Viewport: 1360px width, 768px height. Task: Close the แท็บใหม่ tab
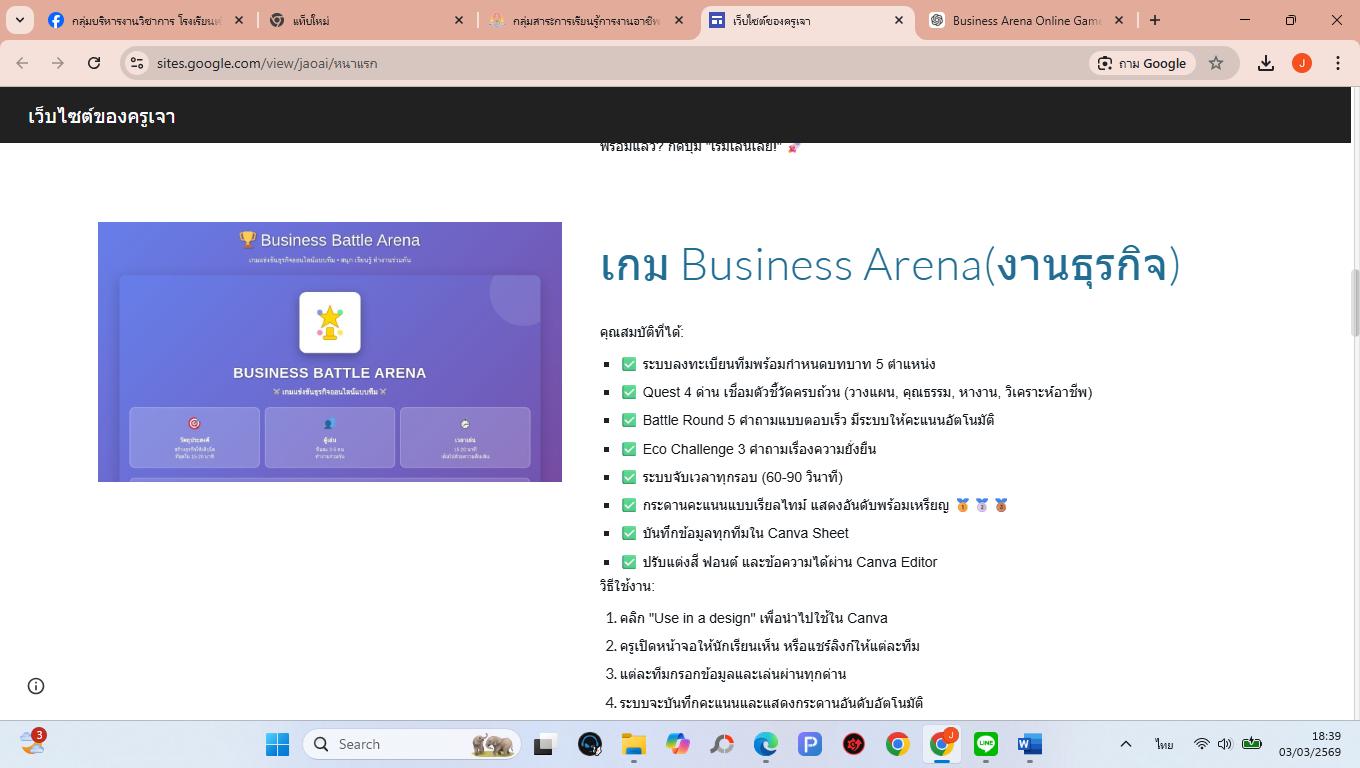click(x=458, y=20)
